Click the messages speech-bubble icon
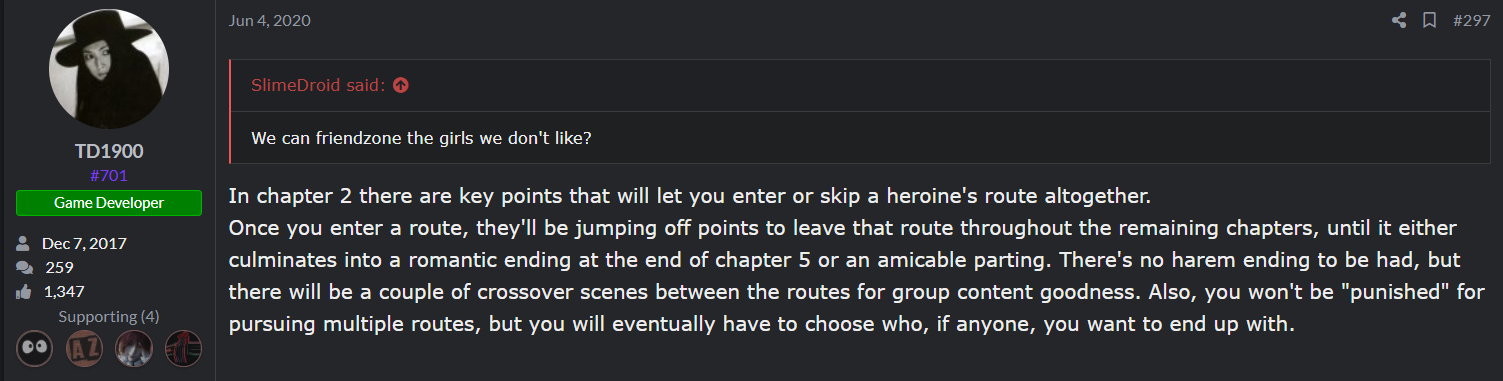 (x=24, y=267)
